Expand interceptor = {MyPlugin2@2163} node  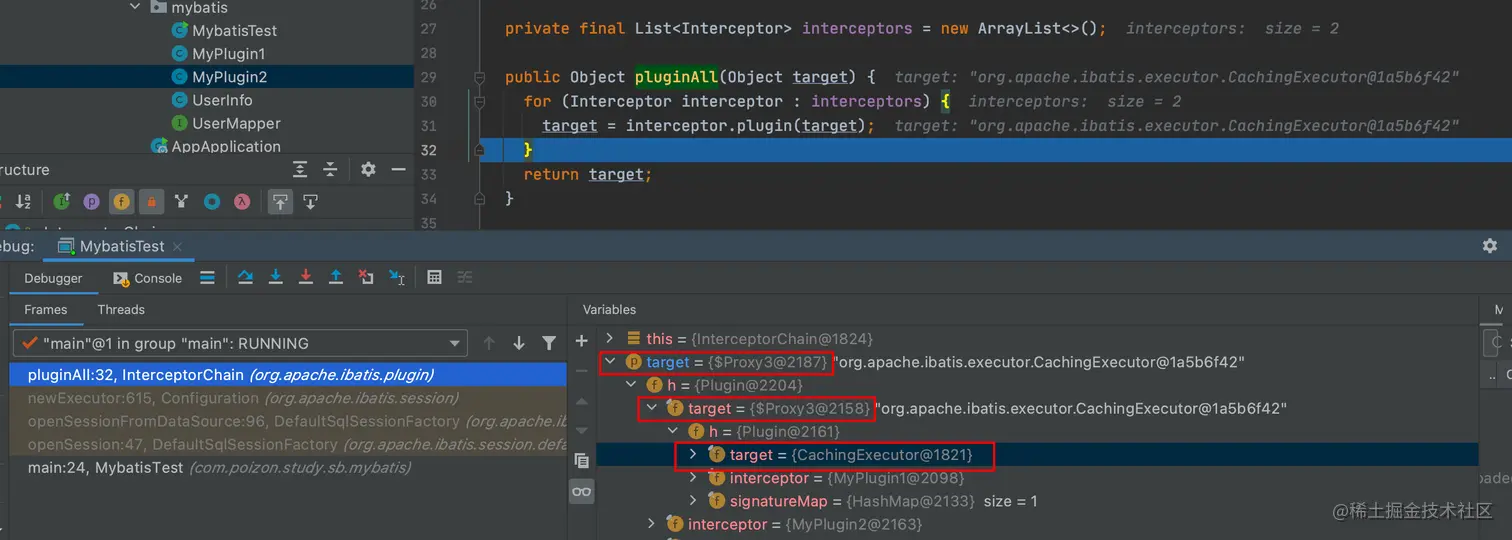click(652, 524)
